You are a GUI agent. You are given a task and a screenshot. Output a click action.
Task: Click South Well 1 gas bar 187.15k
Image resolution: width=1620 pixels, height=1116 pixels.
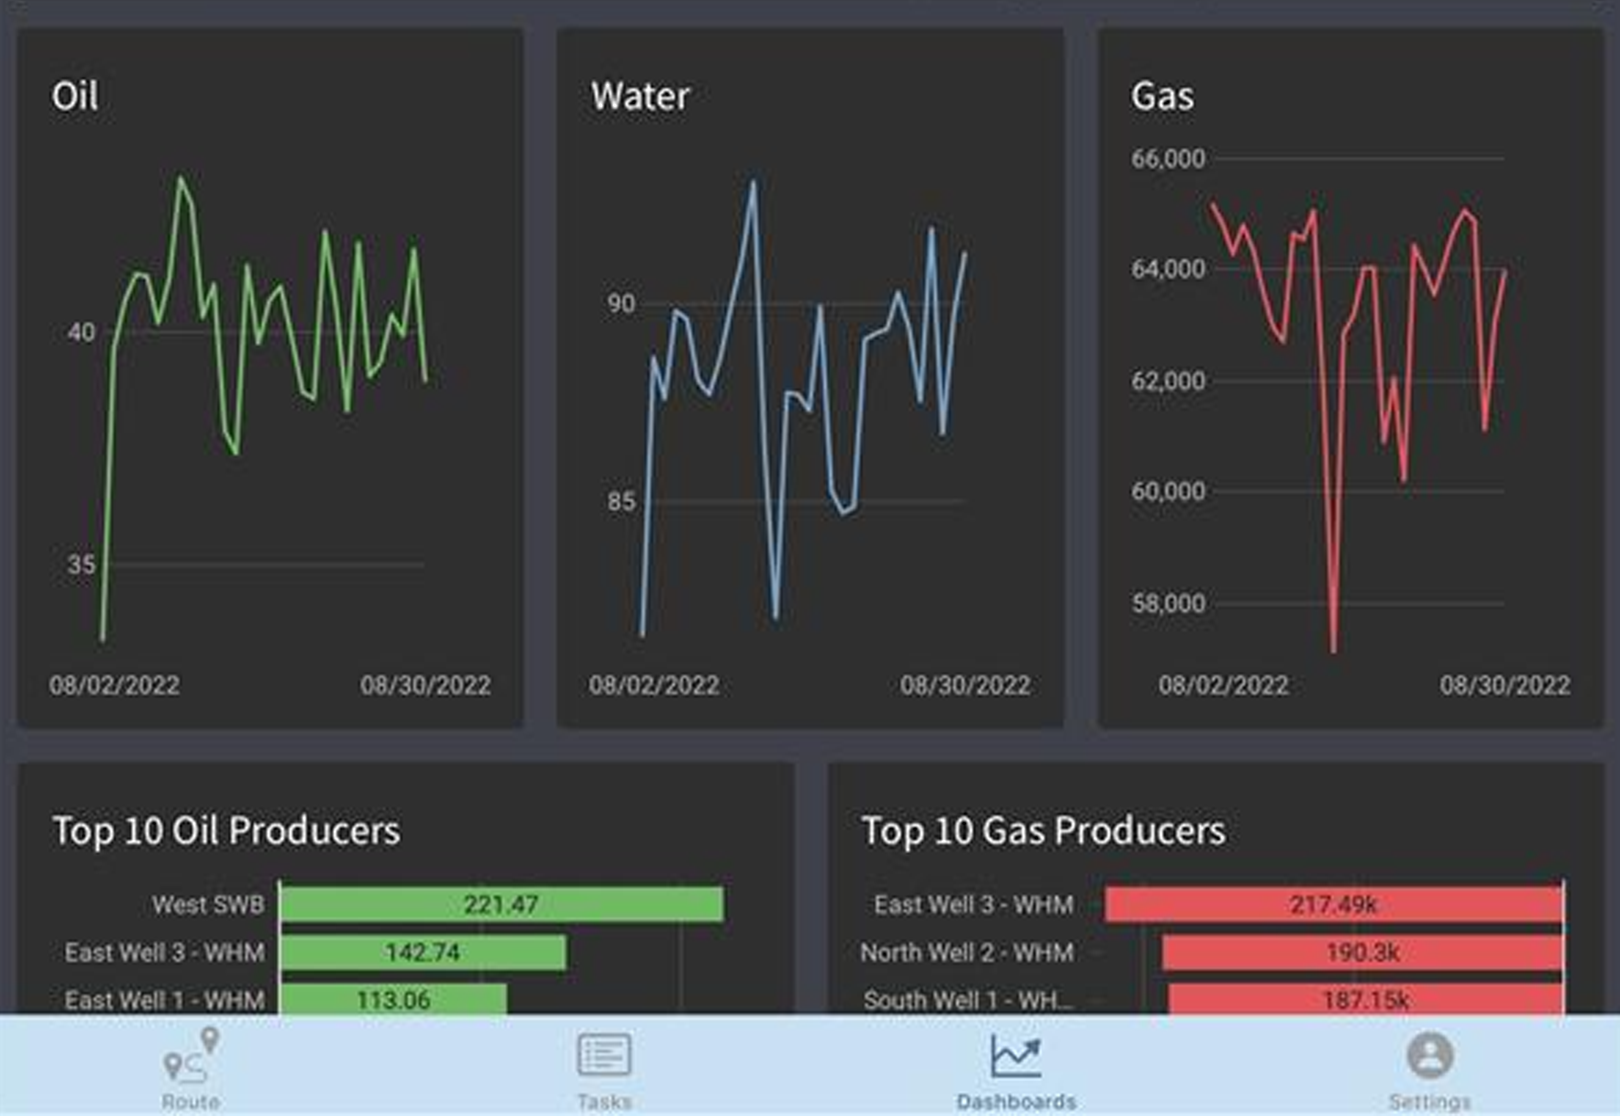pos(1365,999)
